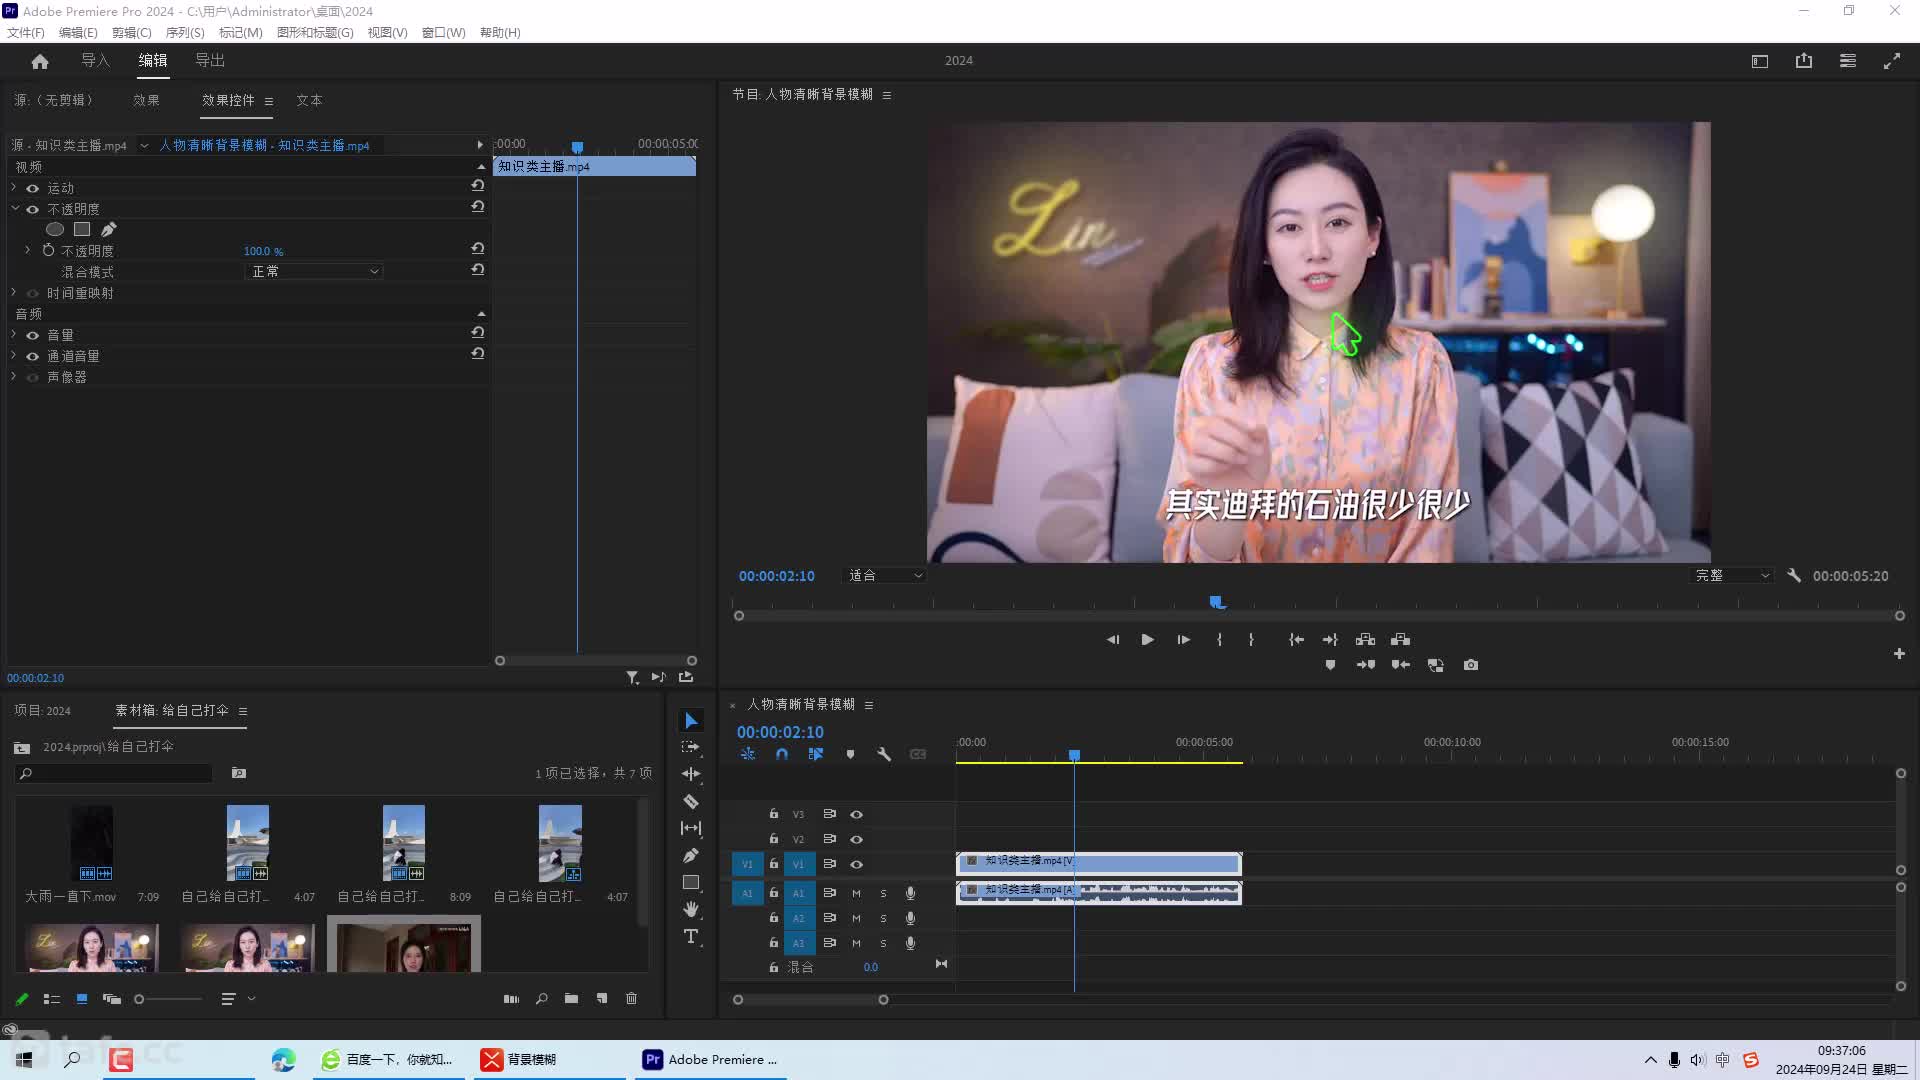Expand the Volume audio effect
The width and height of the screenshot is (1920, 1080).
click(x=13, y=335)
